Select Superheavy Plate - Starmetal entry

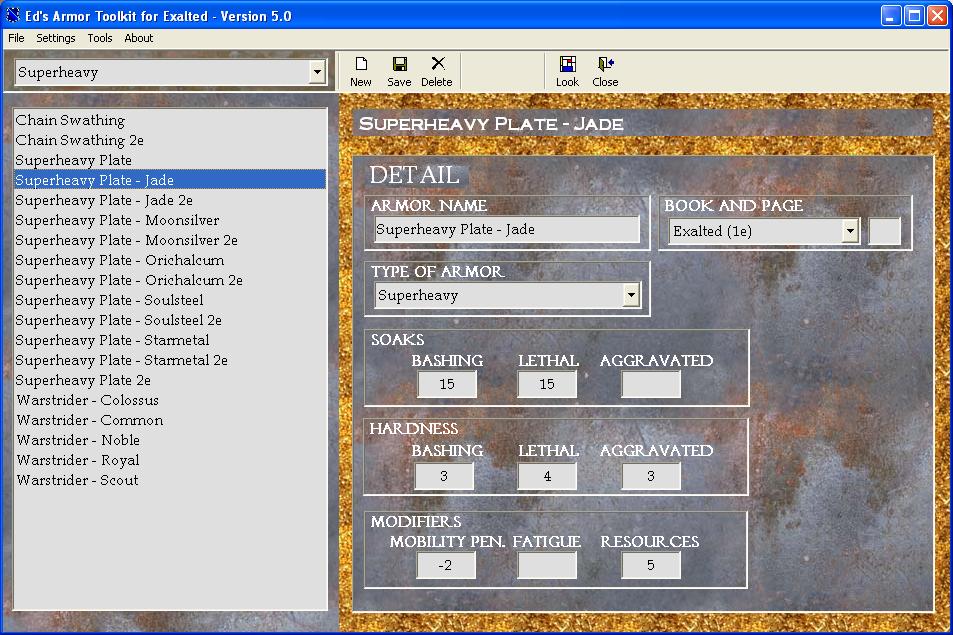170,340
